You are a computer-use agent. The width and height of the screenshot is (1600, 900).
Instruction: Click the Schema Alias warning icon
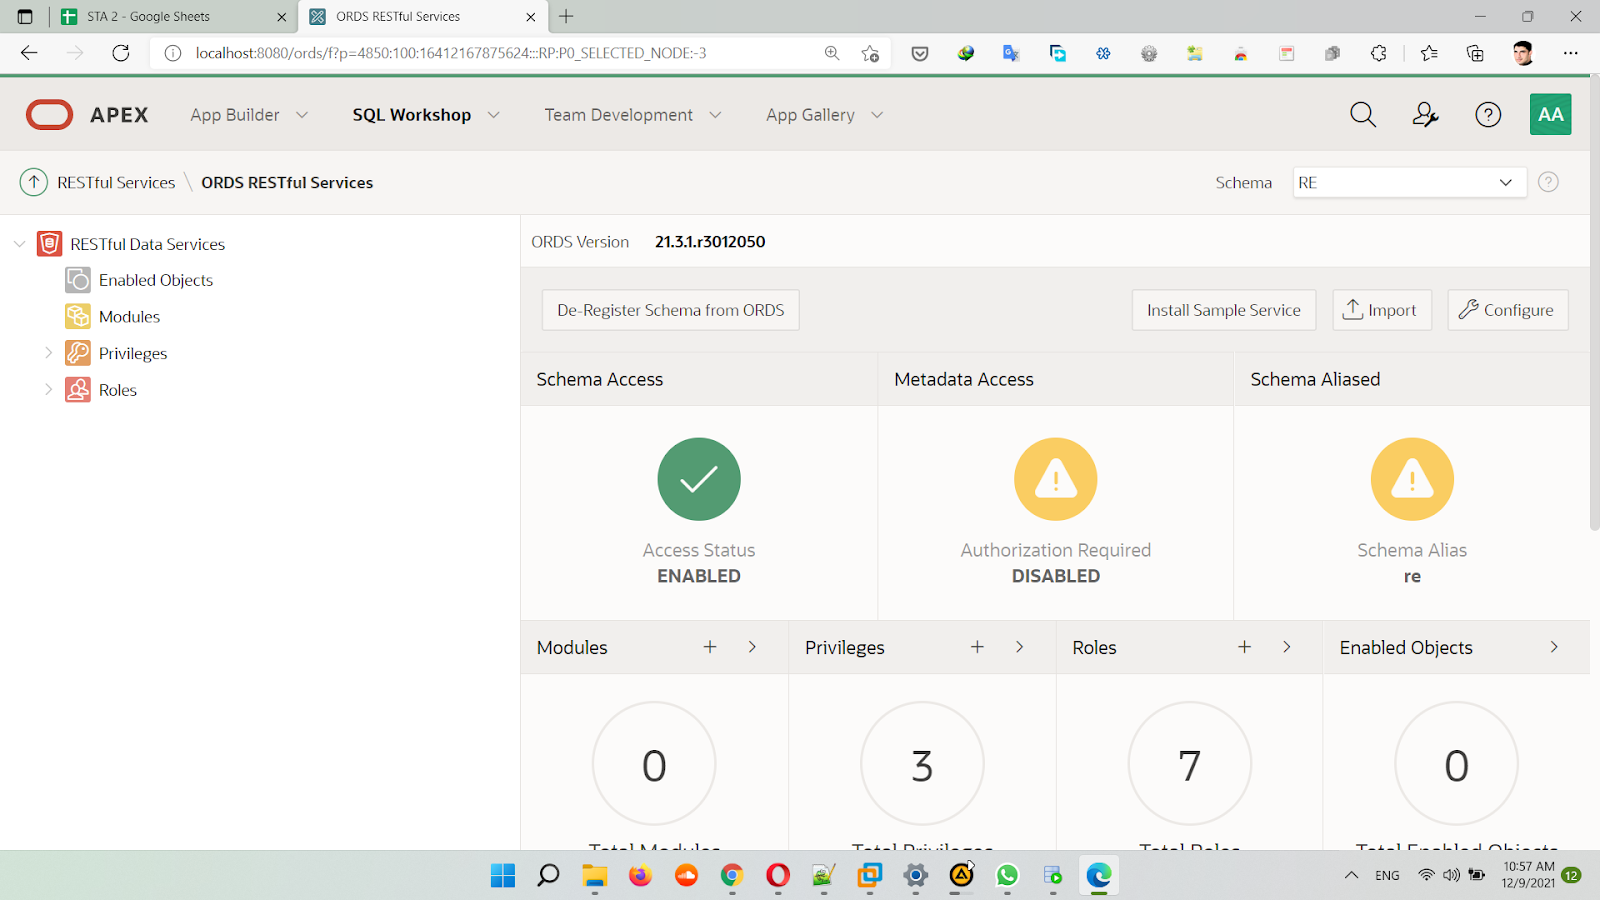coord(1412,479)
